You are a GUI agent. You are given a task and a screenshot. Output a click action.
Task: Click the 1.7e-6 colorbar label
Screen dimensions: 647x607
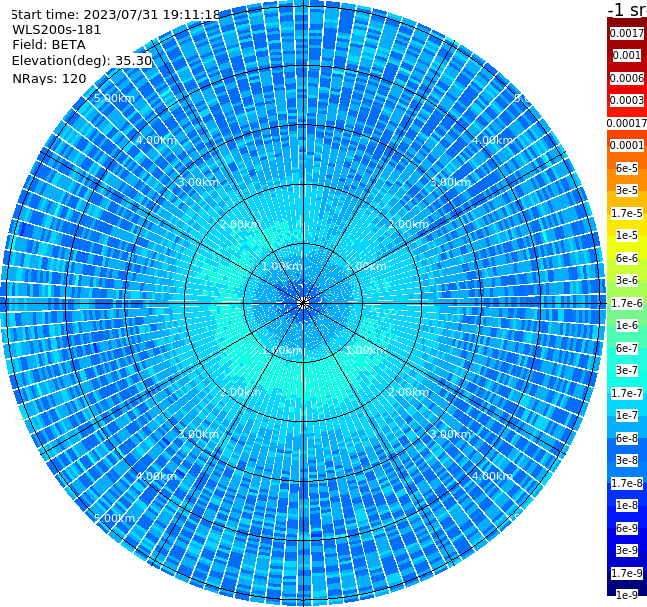click(x=627, y=303)
